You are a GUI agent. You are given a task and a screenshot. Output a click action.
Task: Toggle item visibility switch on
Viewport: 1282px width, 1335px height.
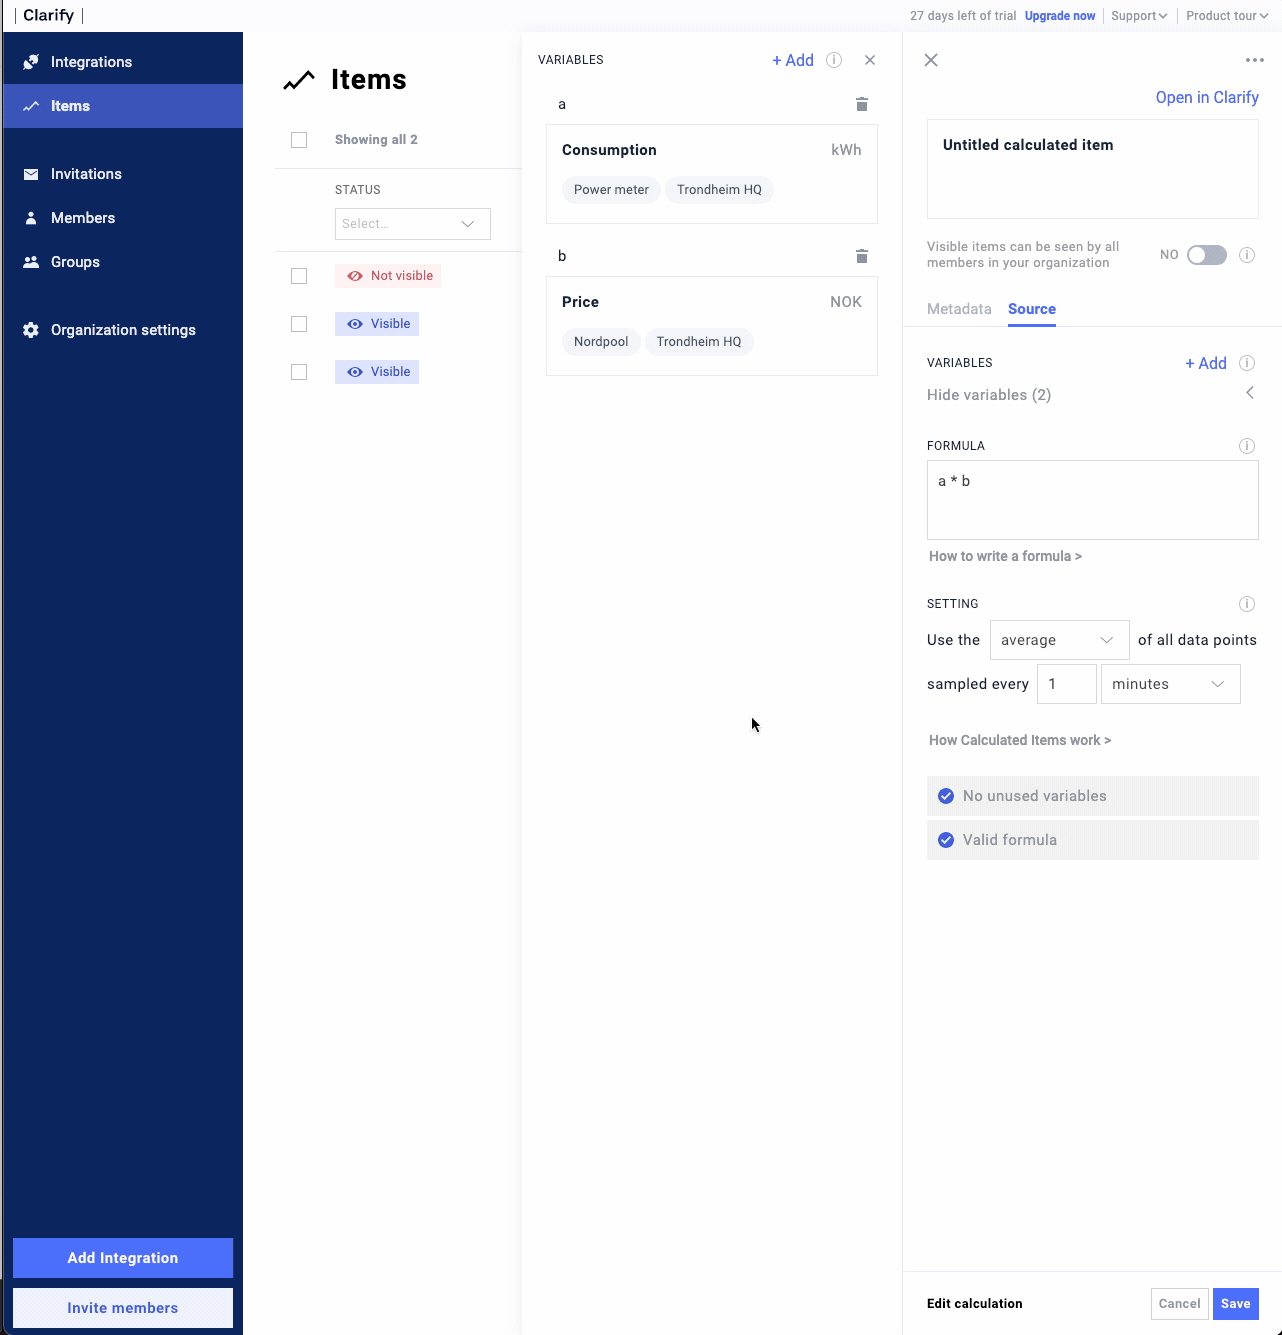[1206, 255]
